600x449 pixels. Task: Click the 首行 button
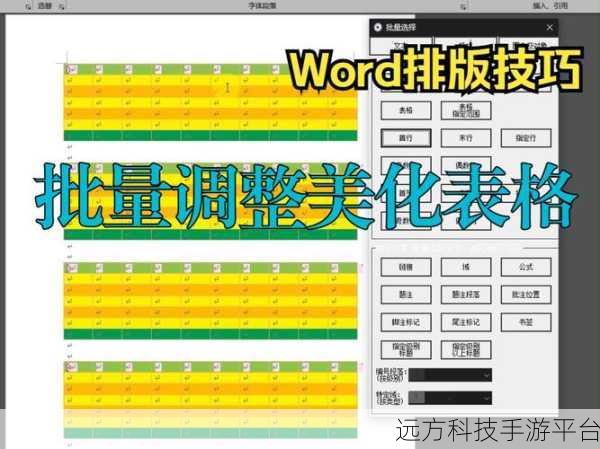[x=406, y=138]
